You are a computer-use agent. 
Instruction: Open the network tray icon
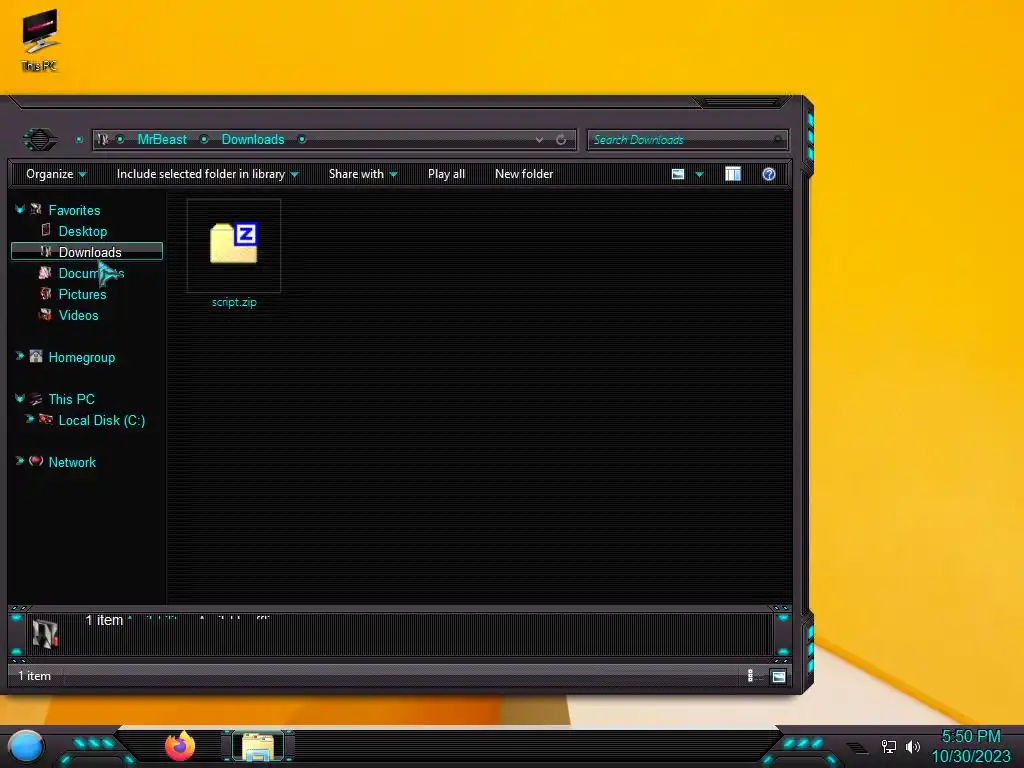pos(888,746)
